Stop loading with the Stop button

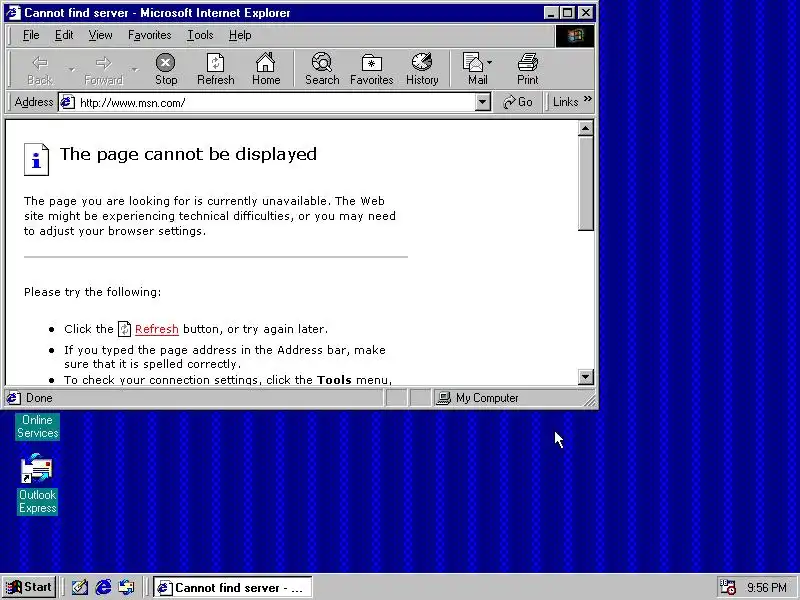coord(166,69)
